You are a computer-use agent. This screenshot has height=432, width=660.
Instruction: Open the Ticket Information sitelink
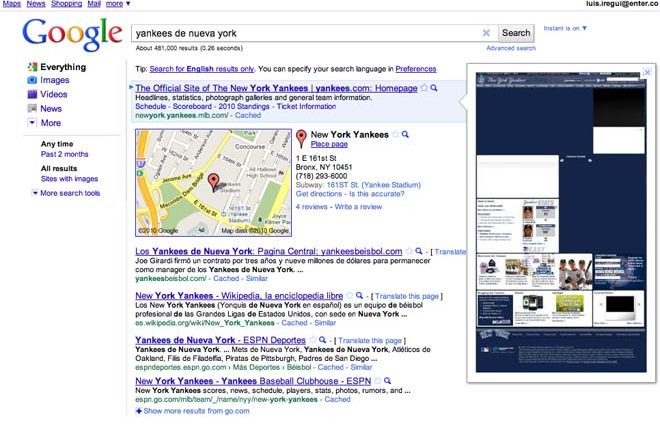(306, 107)
